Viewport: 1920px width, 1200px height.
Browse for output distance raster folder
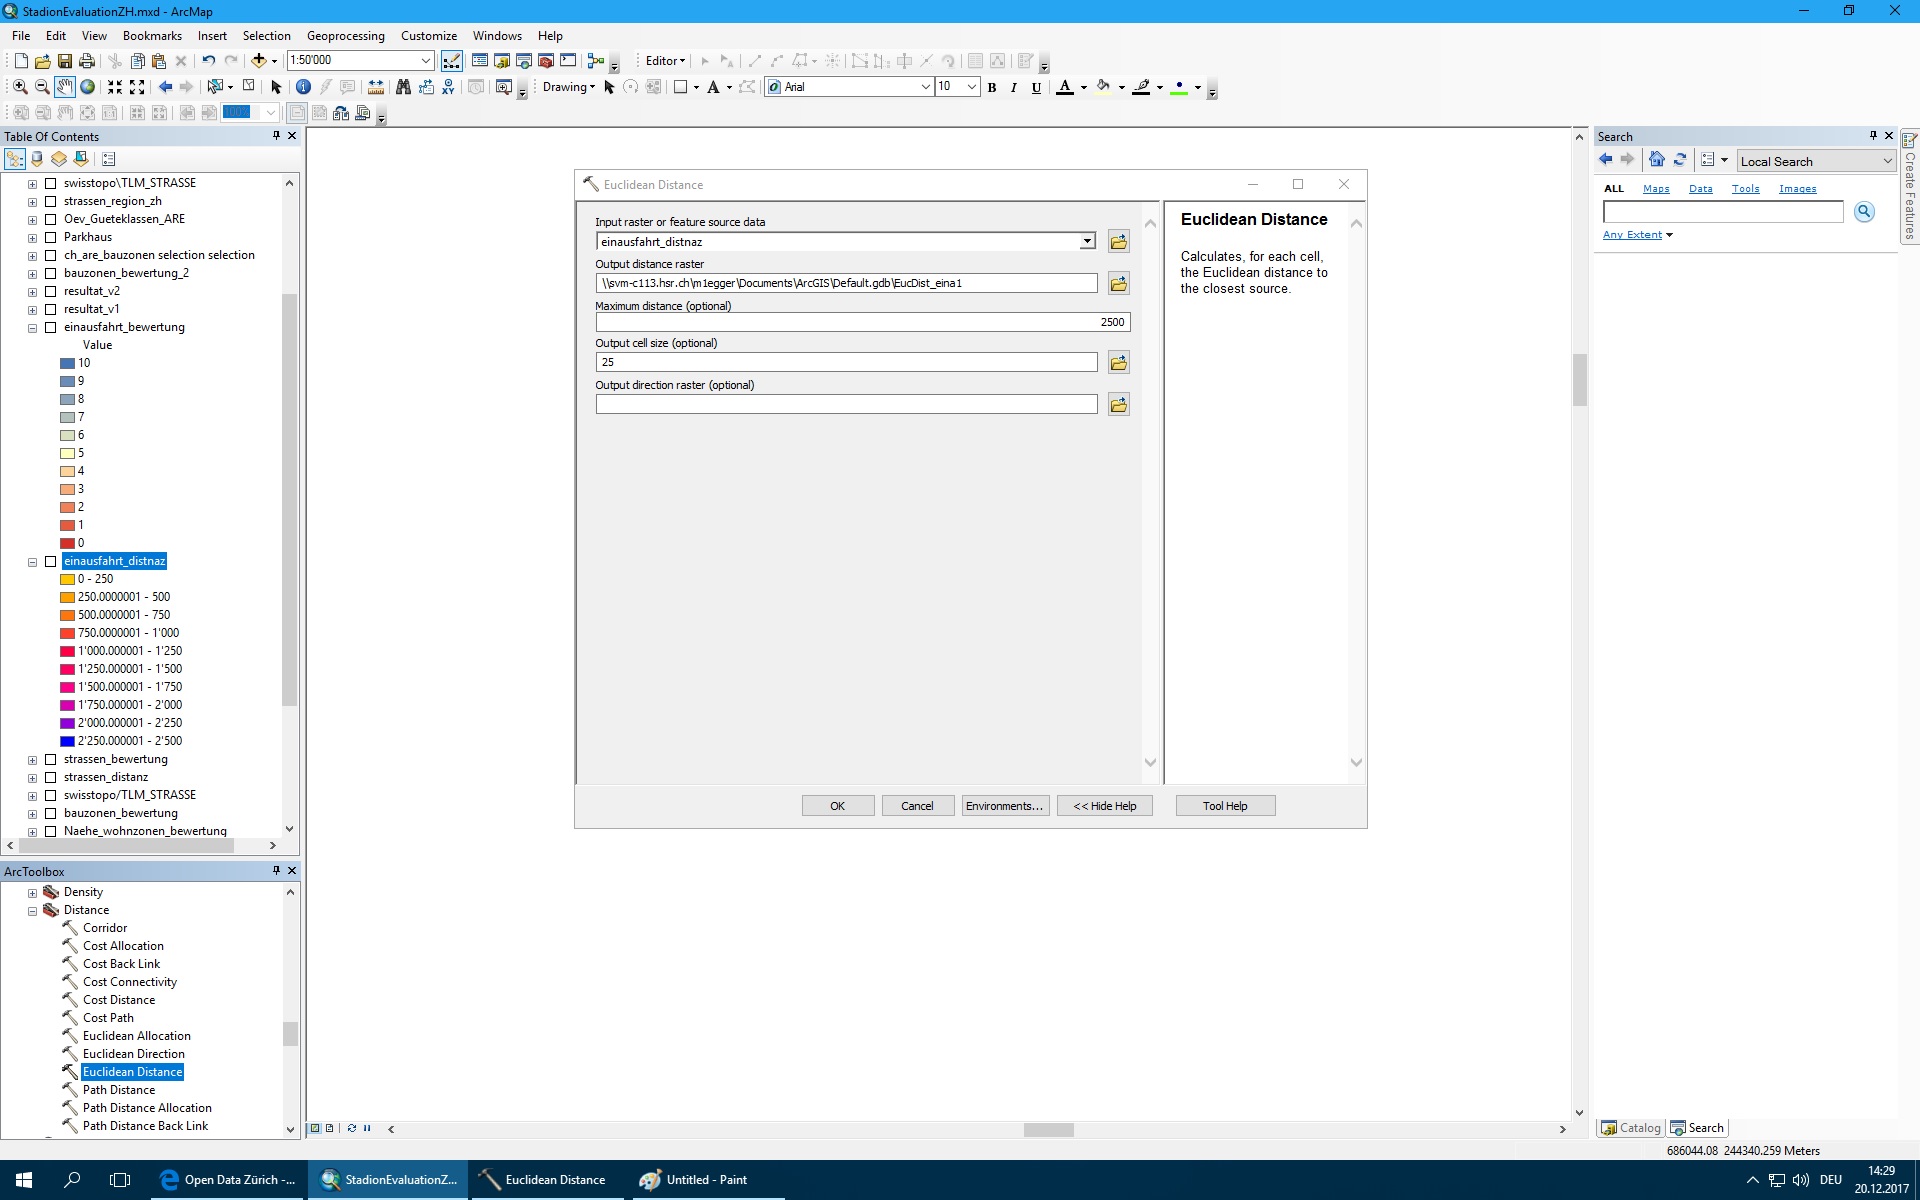1118,284
